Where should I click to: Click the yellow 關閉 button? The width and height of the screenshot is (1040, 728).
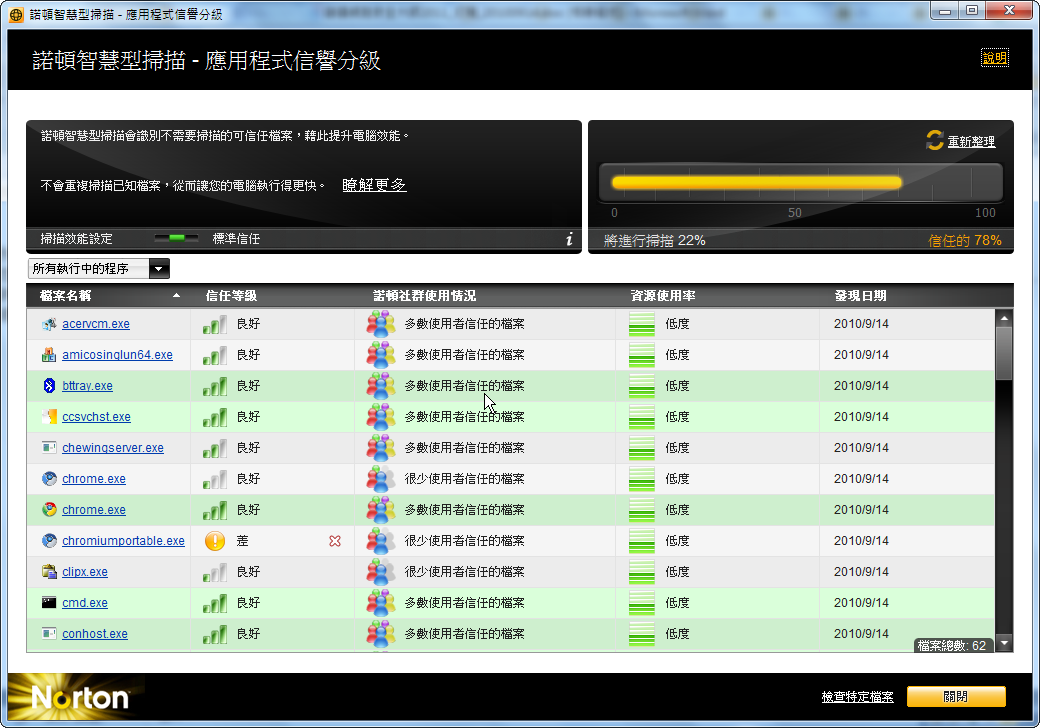[956, 697]
